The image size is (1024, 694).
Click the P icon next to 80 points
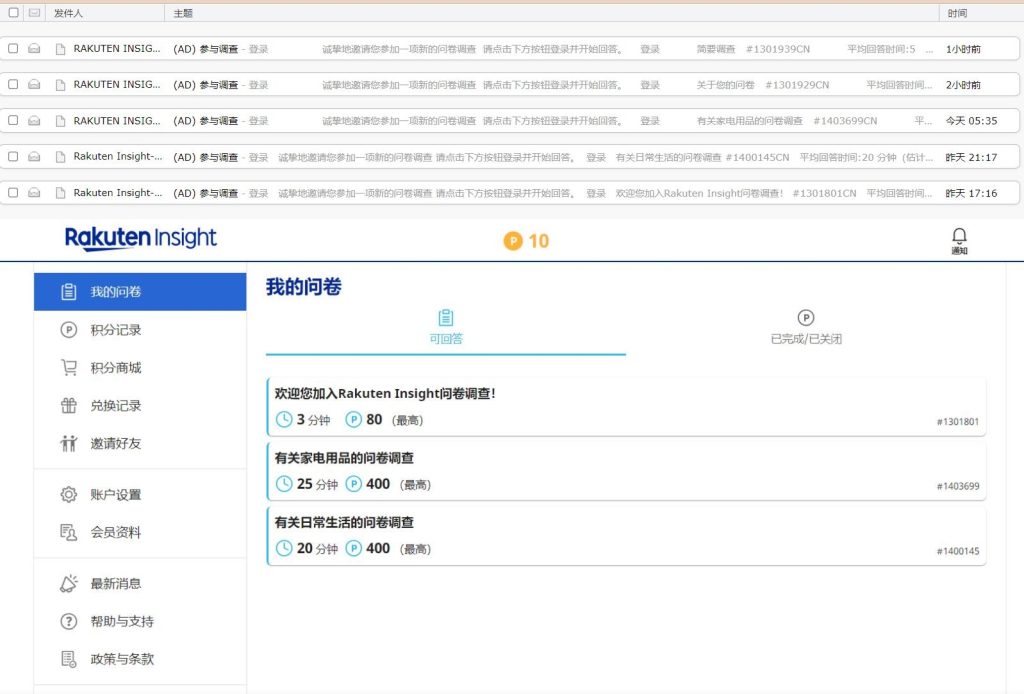pyautogui.click(x=353, y=419)
